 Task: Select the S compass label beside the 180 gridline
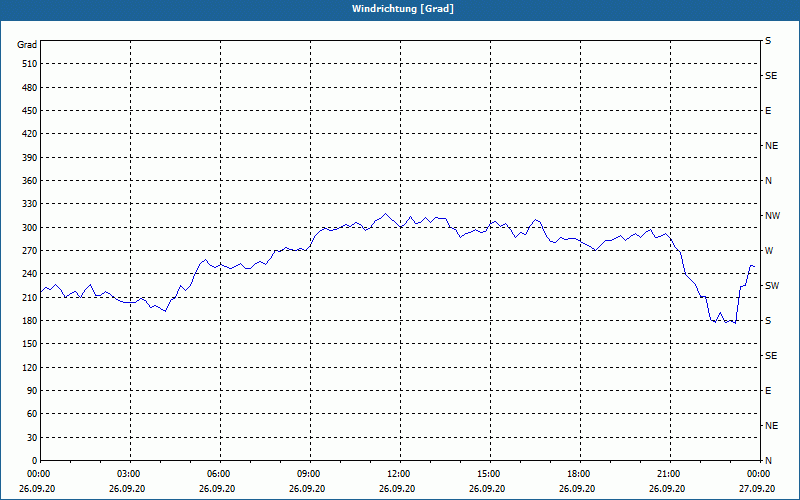point(768,321)
